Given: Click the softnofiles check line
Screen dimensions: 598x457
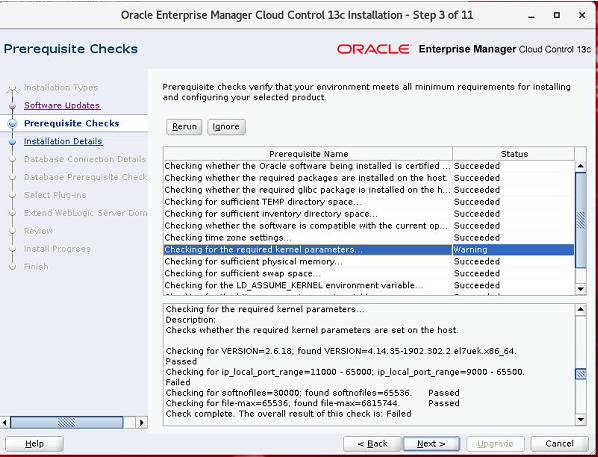Looking at the screenshot, I should pyautogui.click(x=312, y=393).
